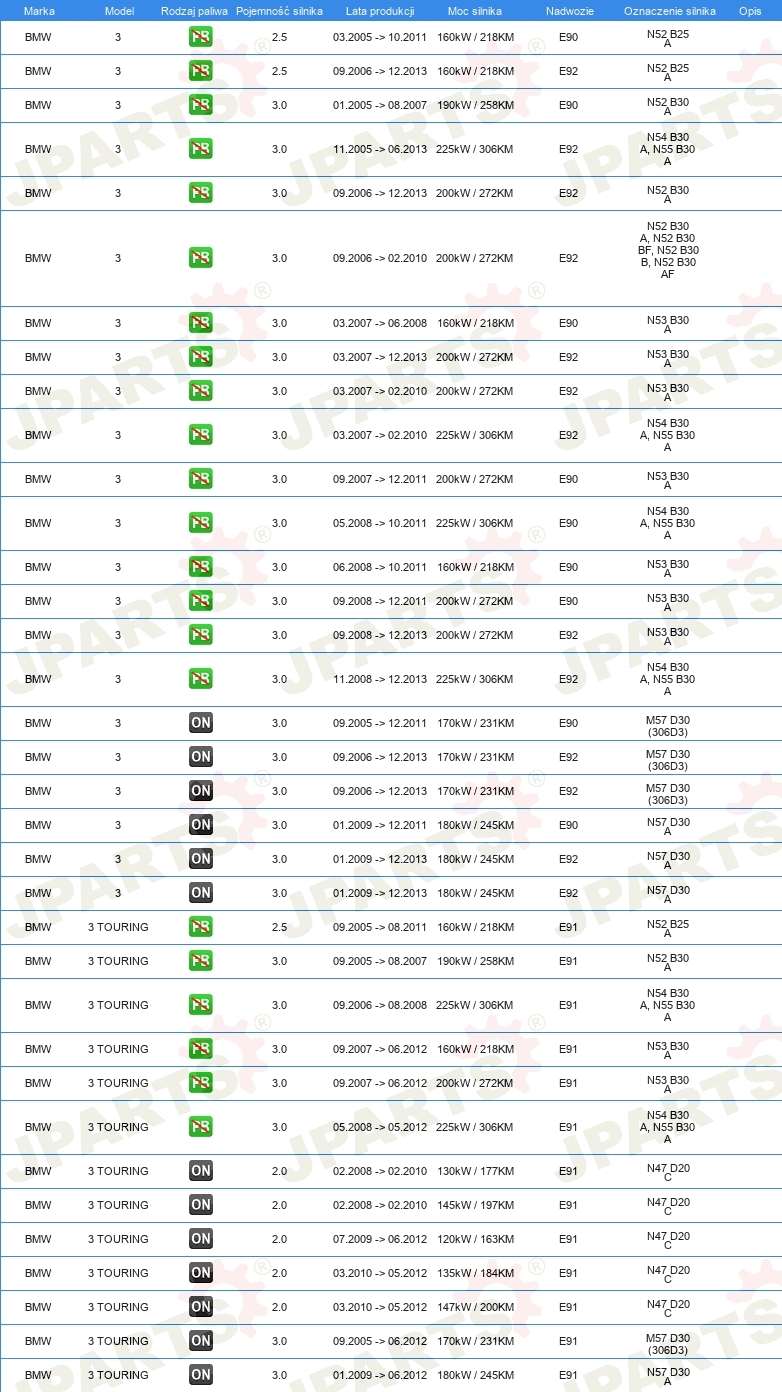782x1392 pixels.
Task: Select diesel ON icon for 145kW / 197KM row
Action: pyautogui.click(x=201, y=1206)
